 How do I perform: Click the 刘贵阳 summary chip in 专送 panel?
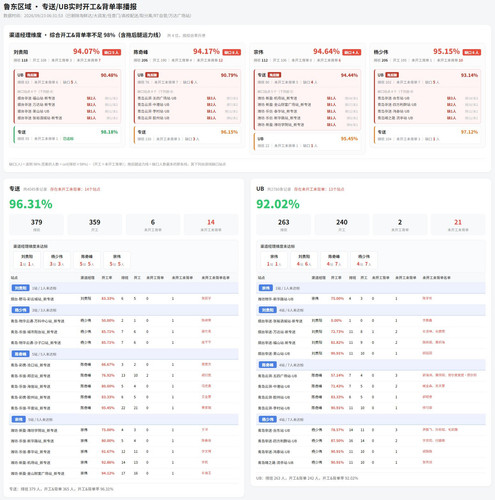27,260
